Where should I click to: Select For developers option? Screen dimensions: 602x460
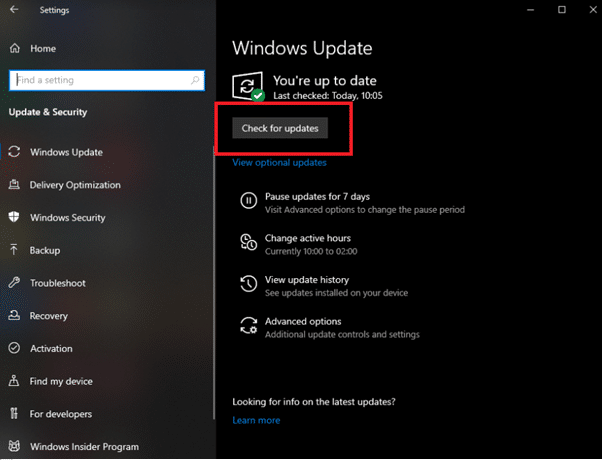point(61,414)
